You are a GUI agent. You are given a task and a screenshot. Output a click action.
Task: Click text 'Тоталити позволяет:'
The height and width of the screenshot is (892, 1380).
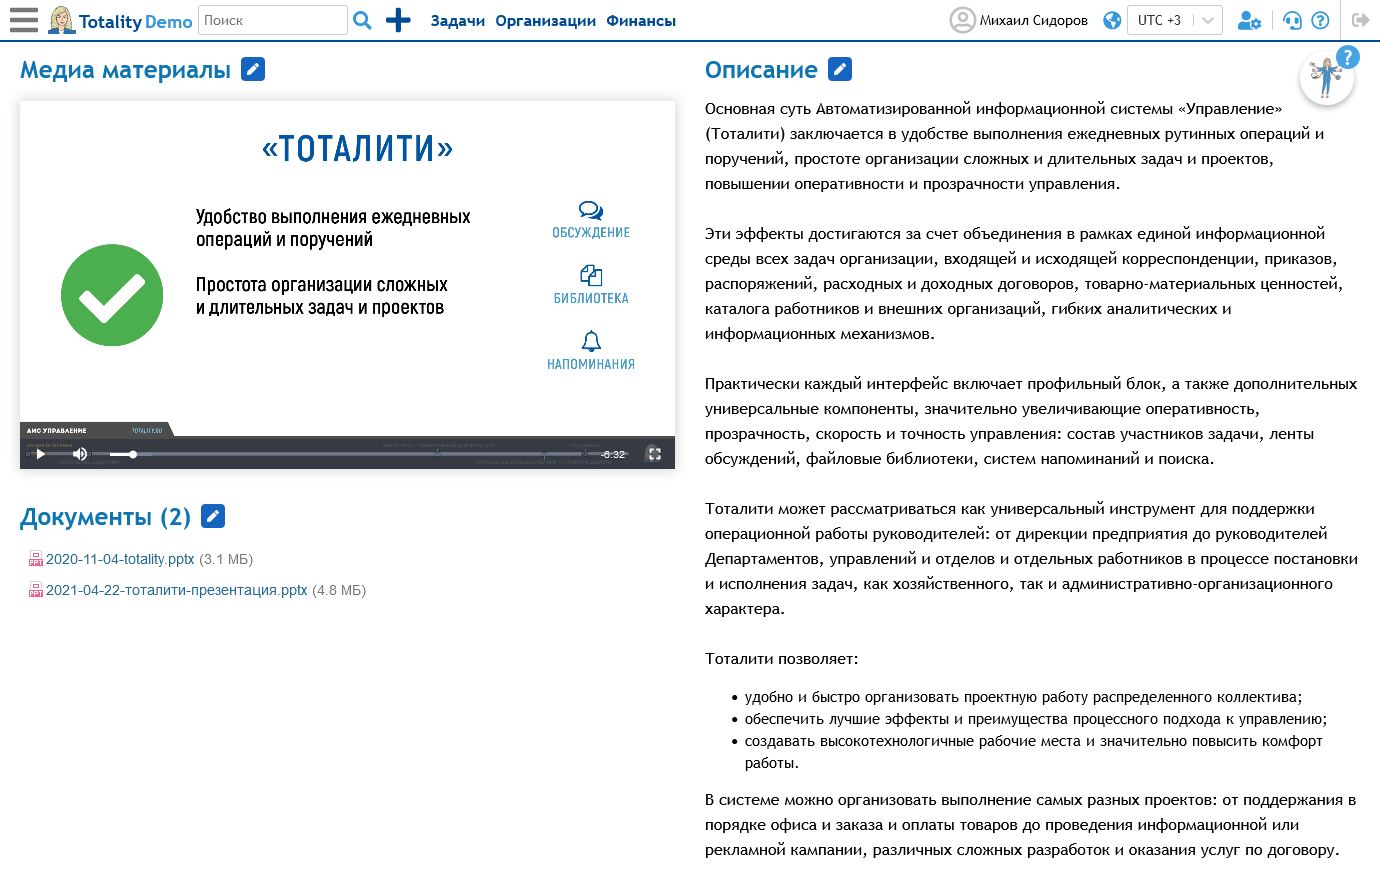tap(781, 659)
